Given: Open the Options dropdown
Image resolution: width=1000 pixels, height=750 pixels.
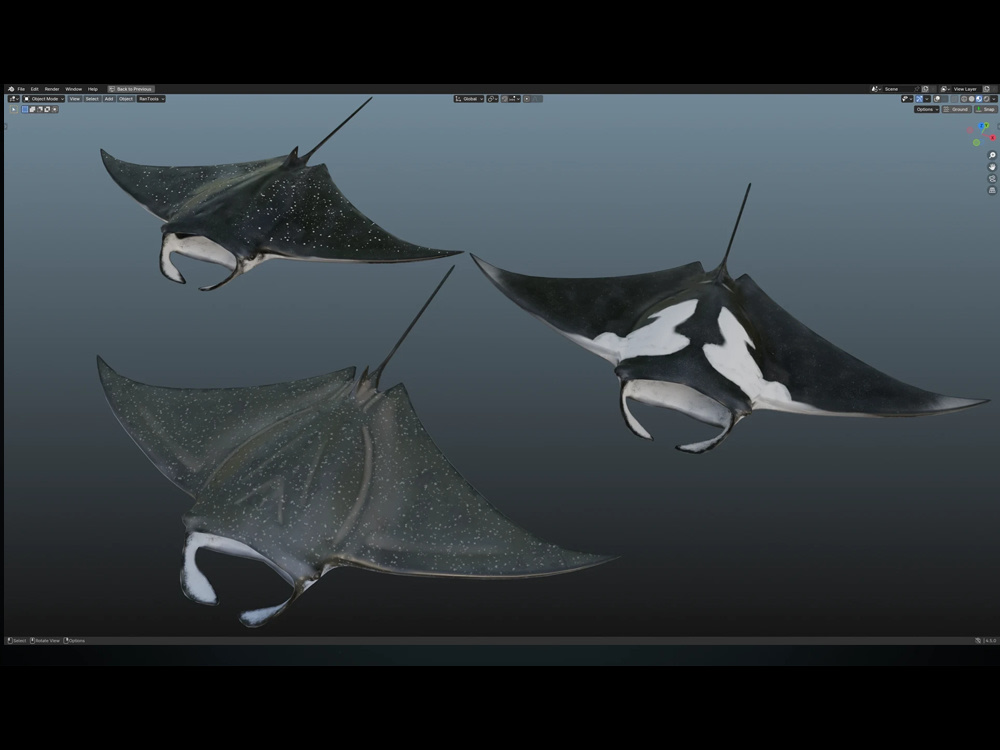Looking at the screenshot, I should pyautogui.click(x=927, y=109).
